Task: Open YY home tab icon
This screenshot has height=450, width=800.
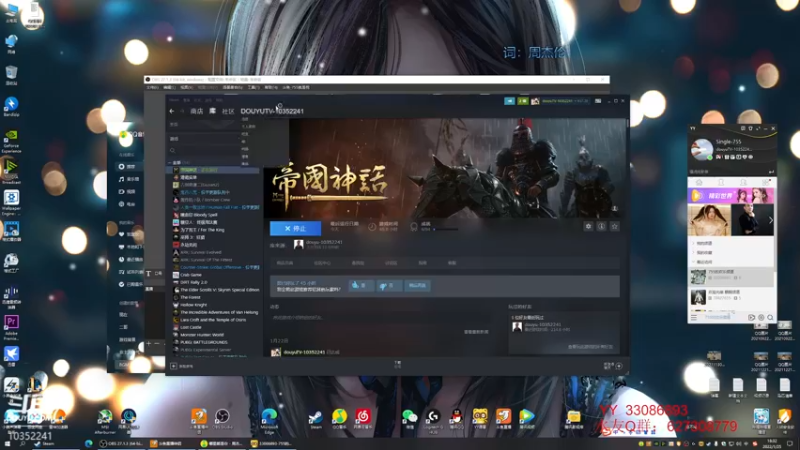Action: [699, 182]
